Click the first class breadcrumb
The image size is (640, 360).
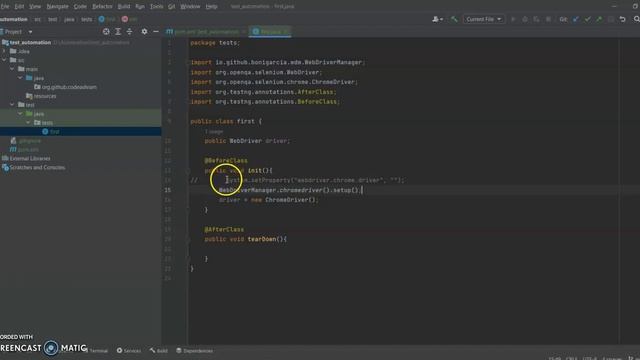[x=107, y=19]
